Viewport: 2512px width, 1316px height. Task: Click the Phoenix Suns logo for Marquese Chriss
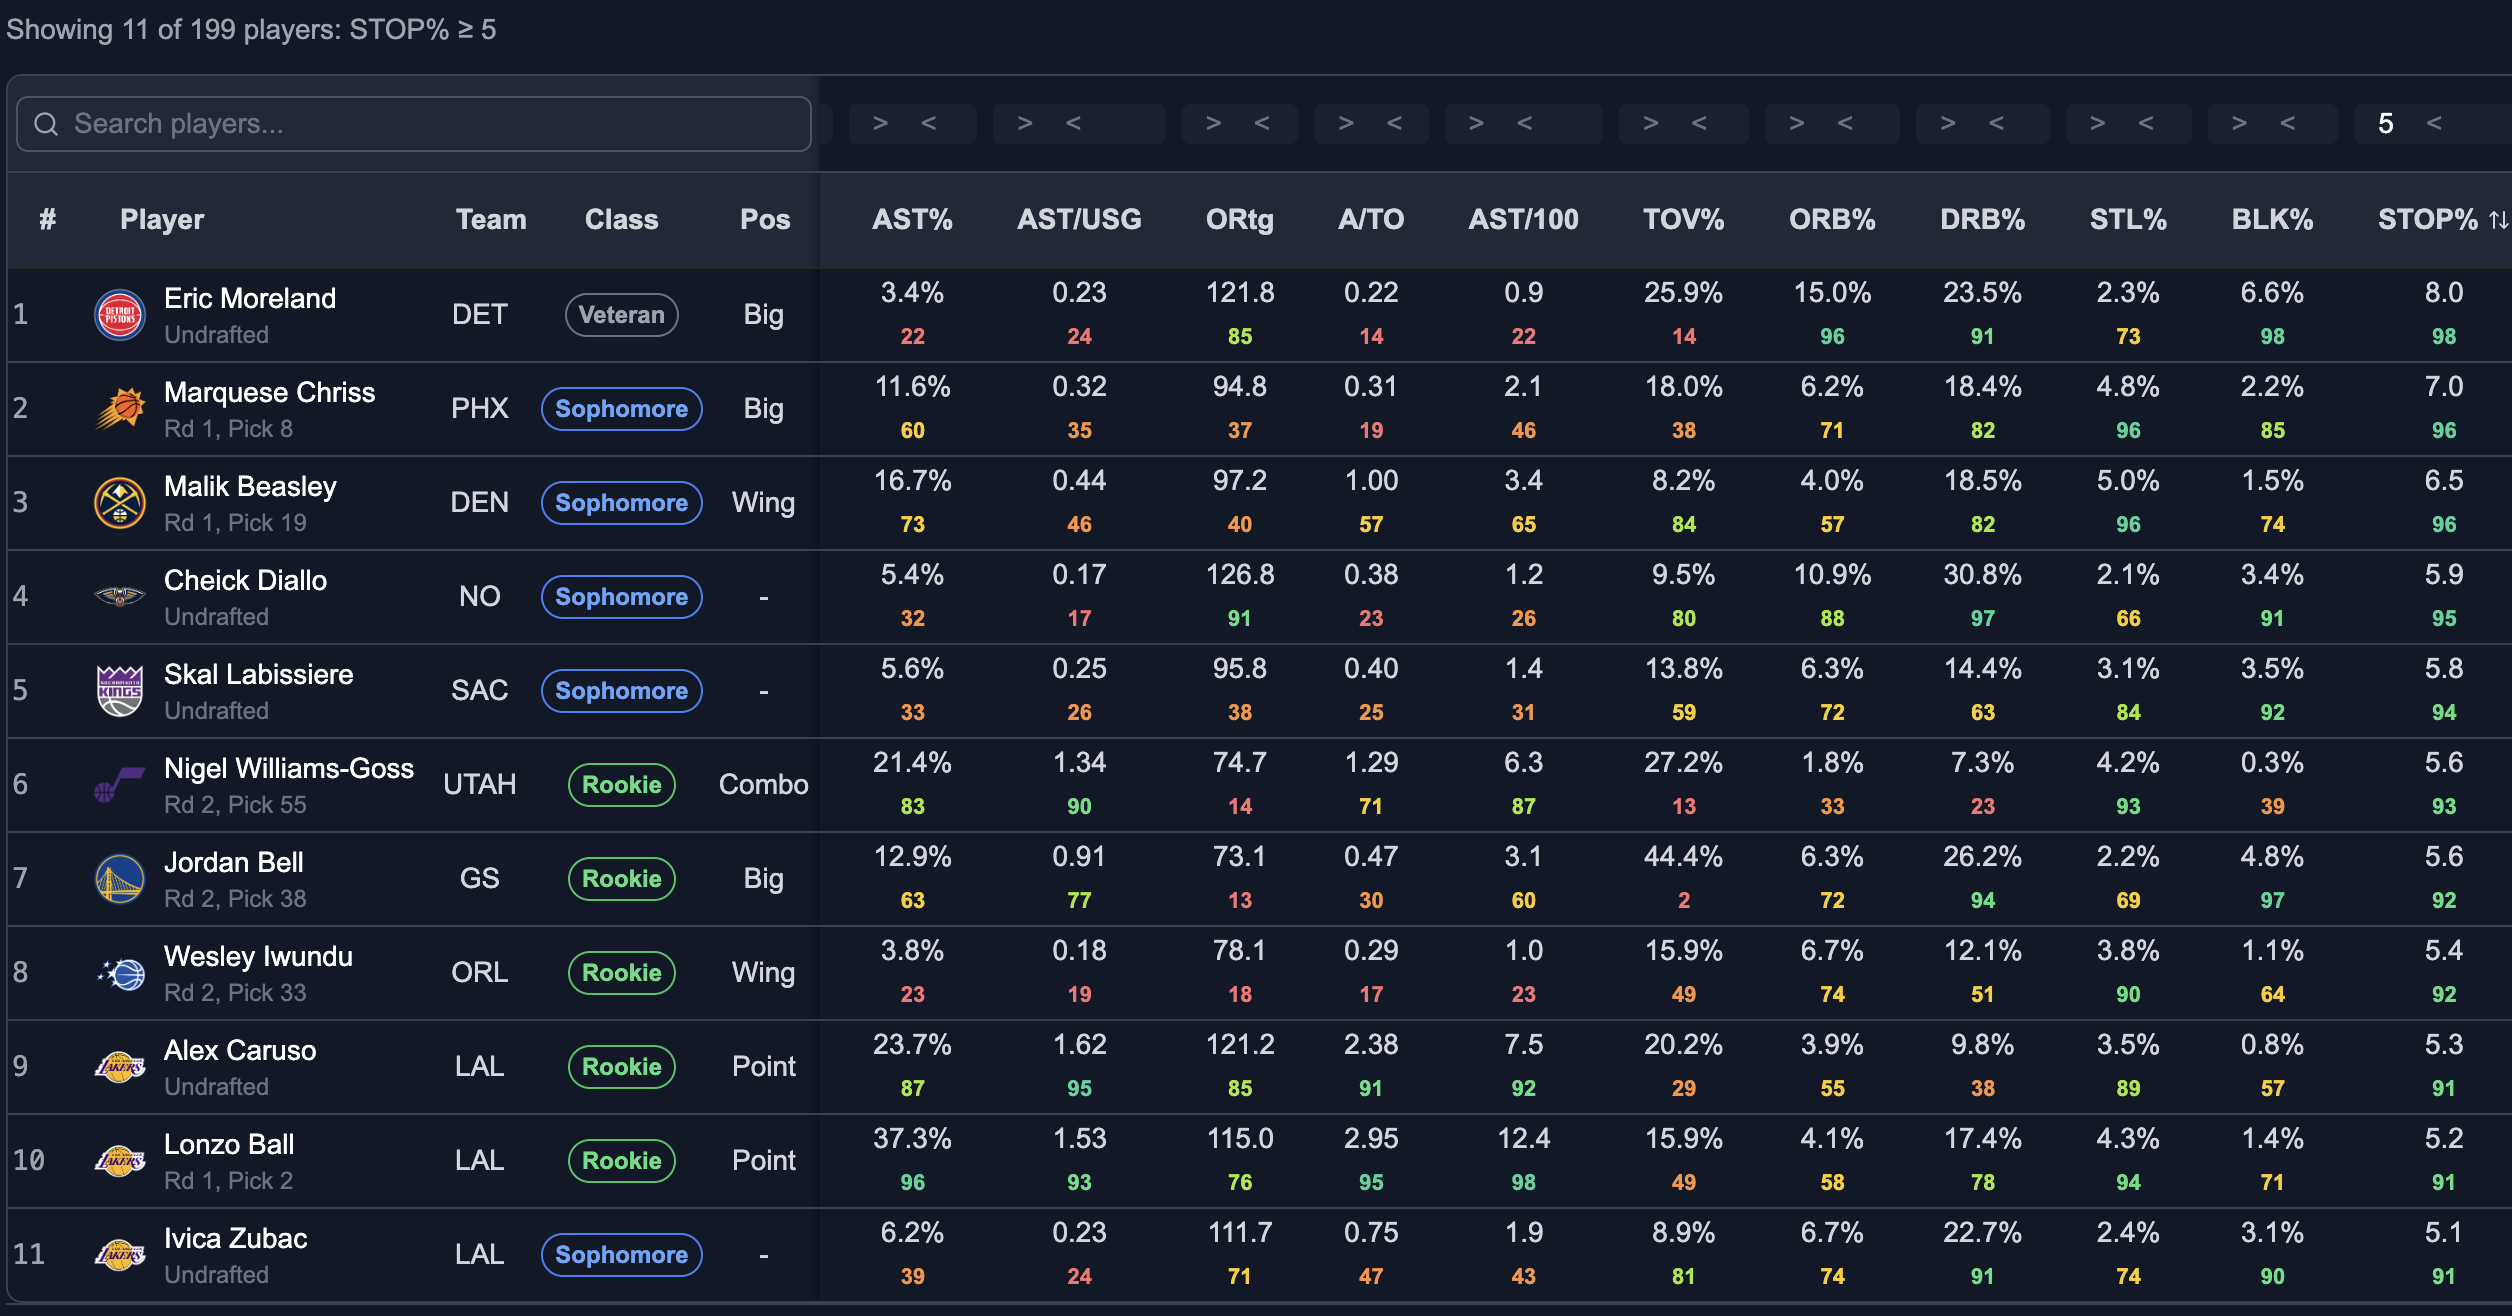point(120,409)
